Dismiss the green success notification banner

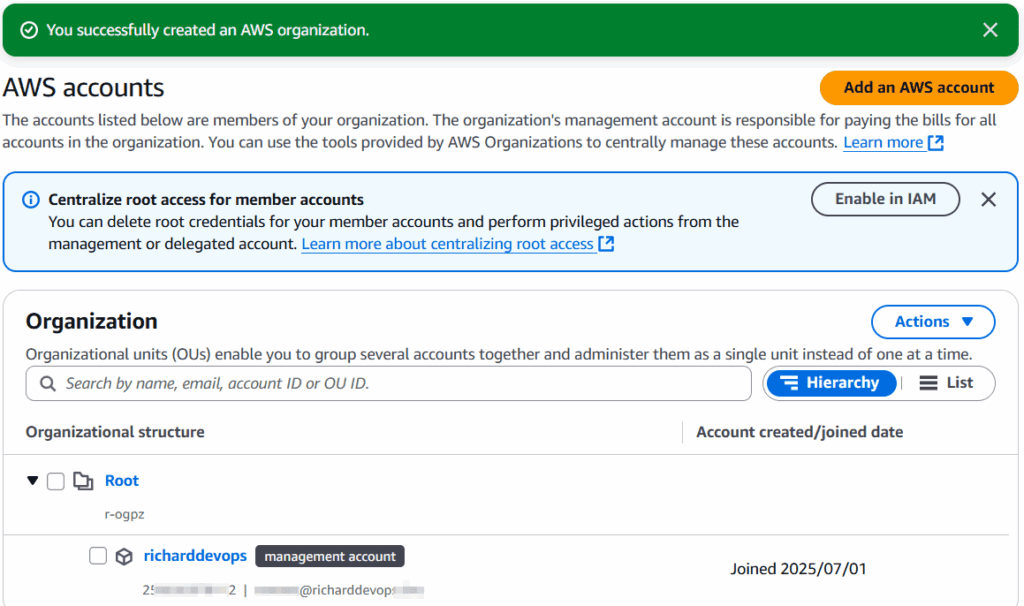coord(990,30)
